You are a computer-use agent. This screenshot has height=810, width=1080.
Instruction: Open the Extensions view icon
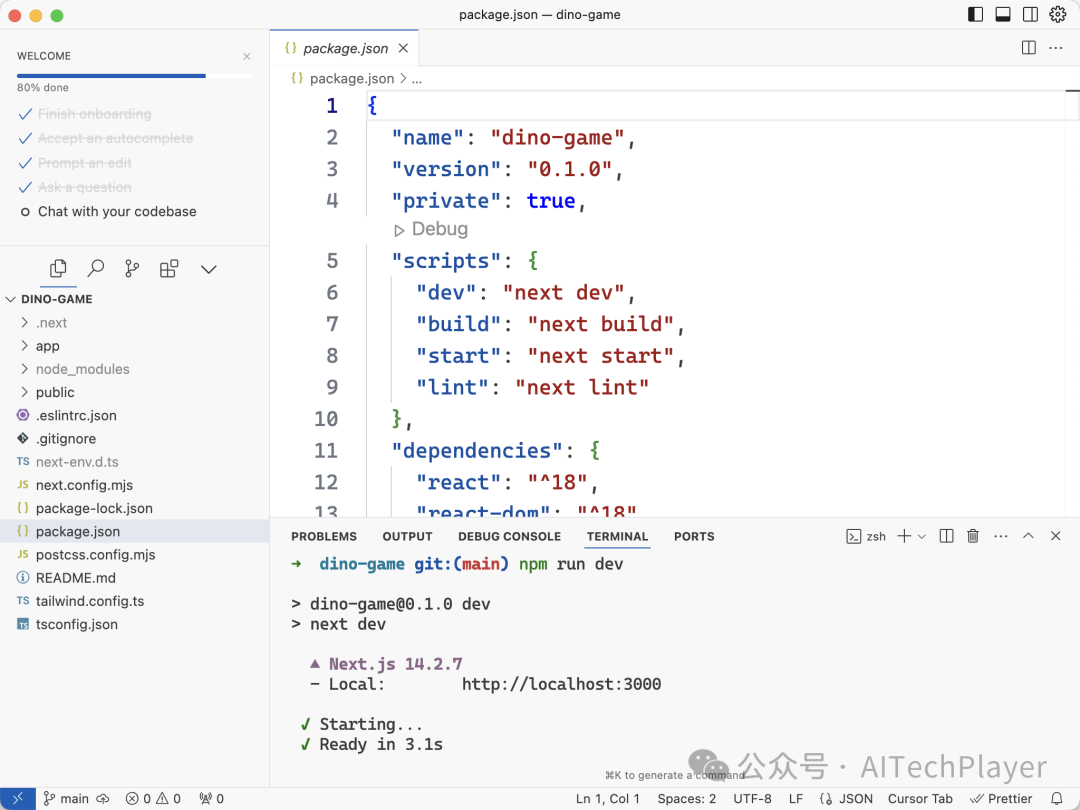169,269
